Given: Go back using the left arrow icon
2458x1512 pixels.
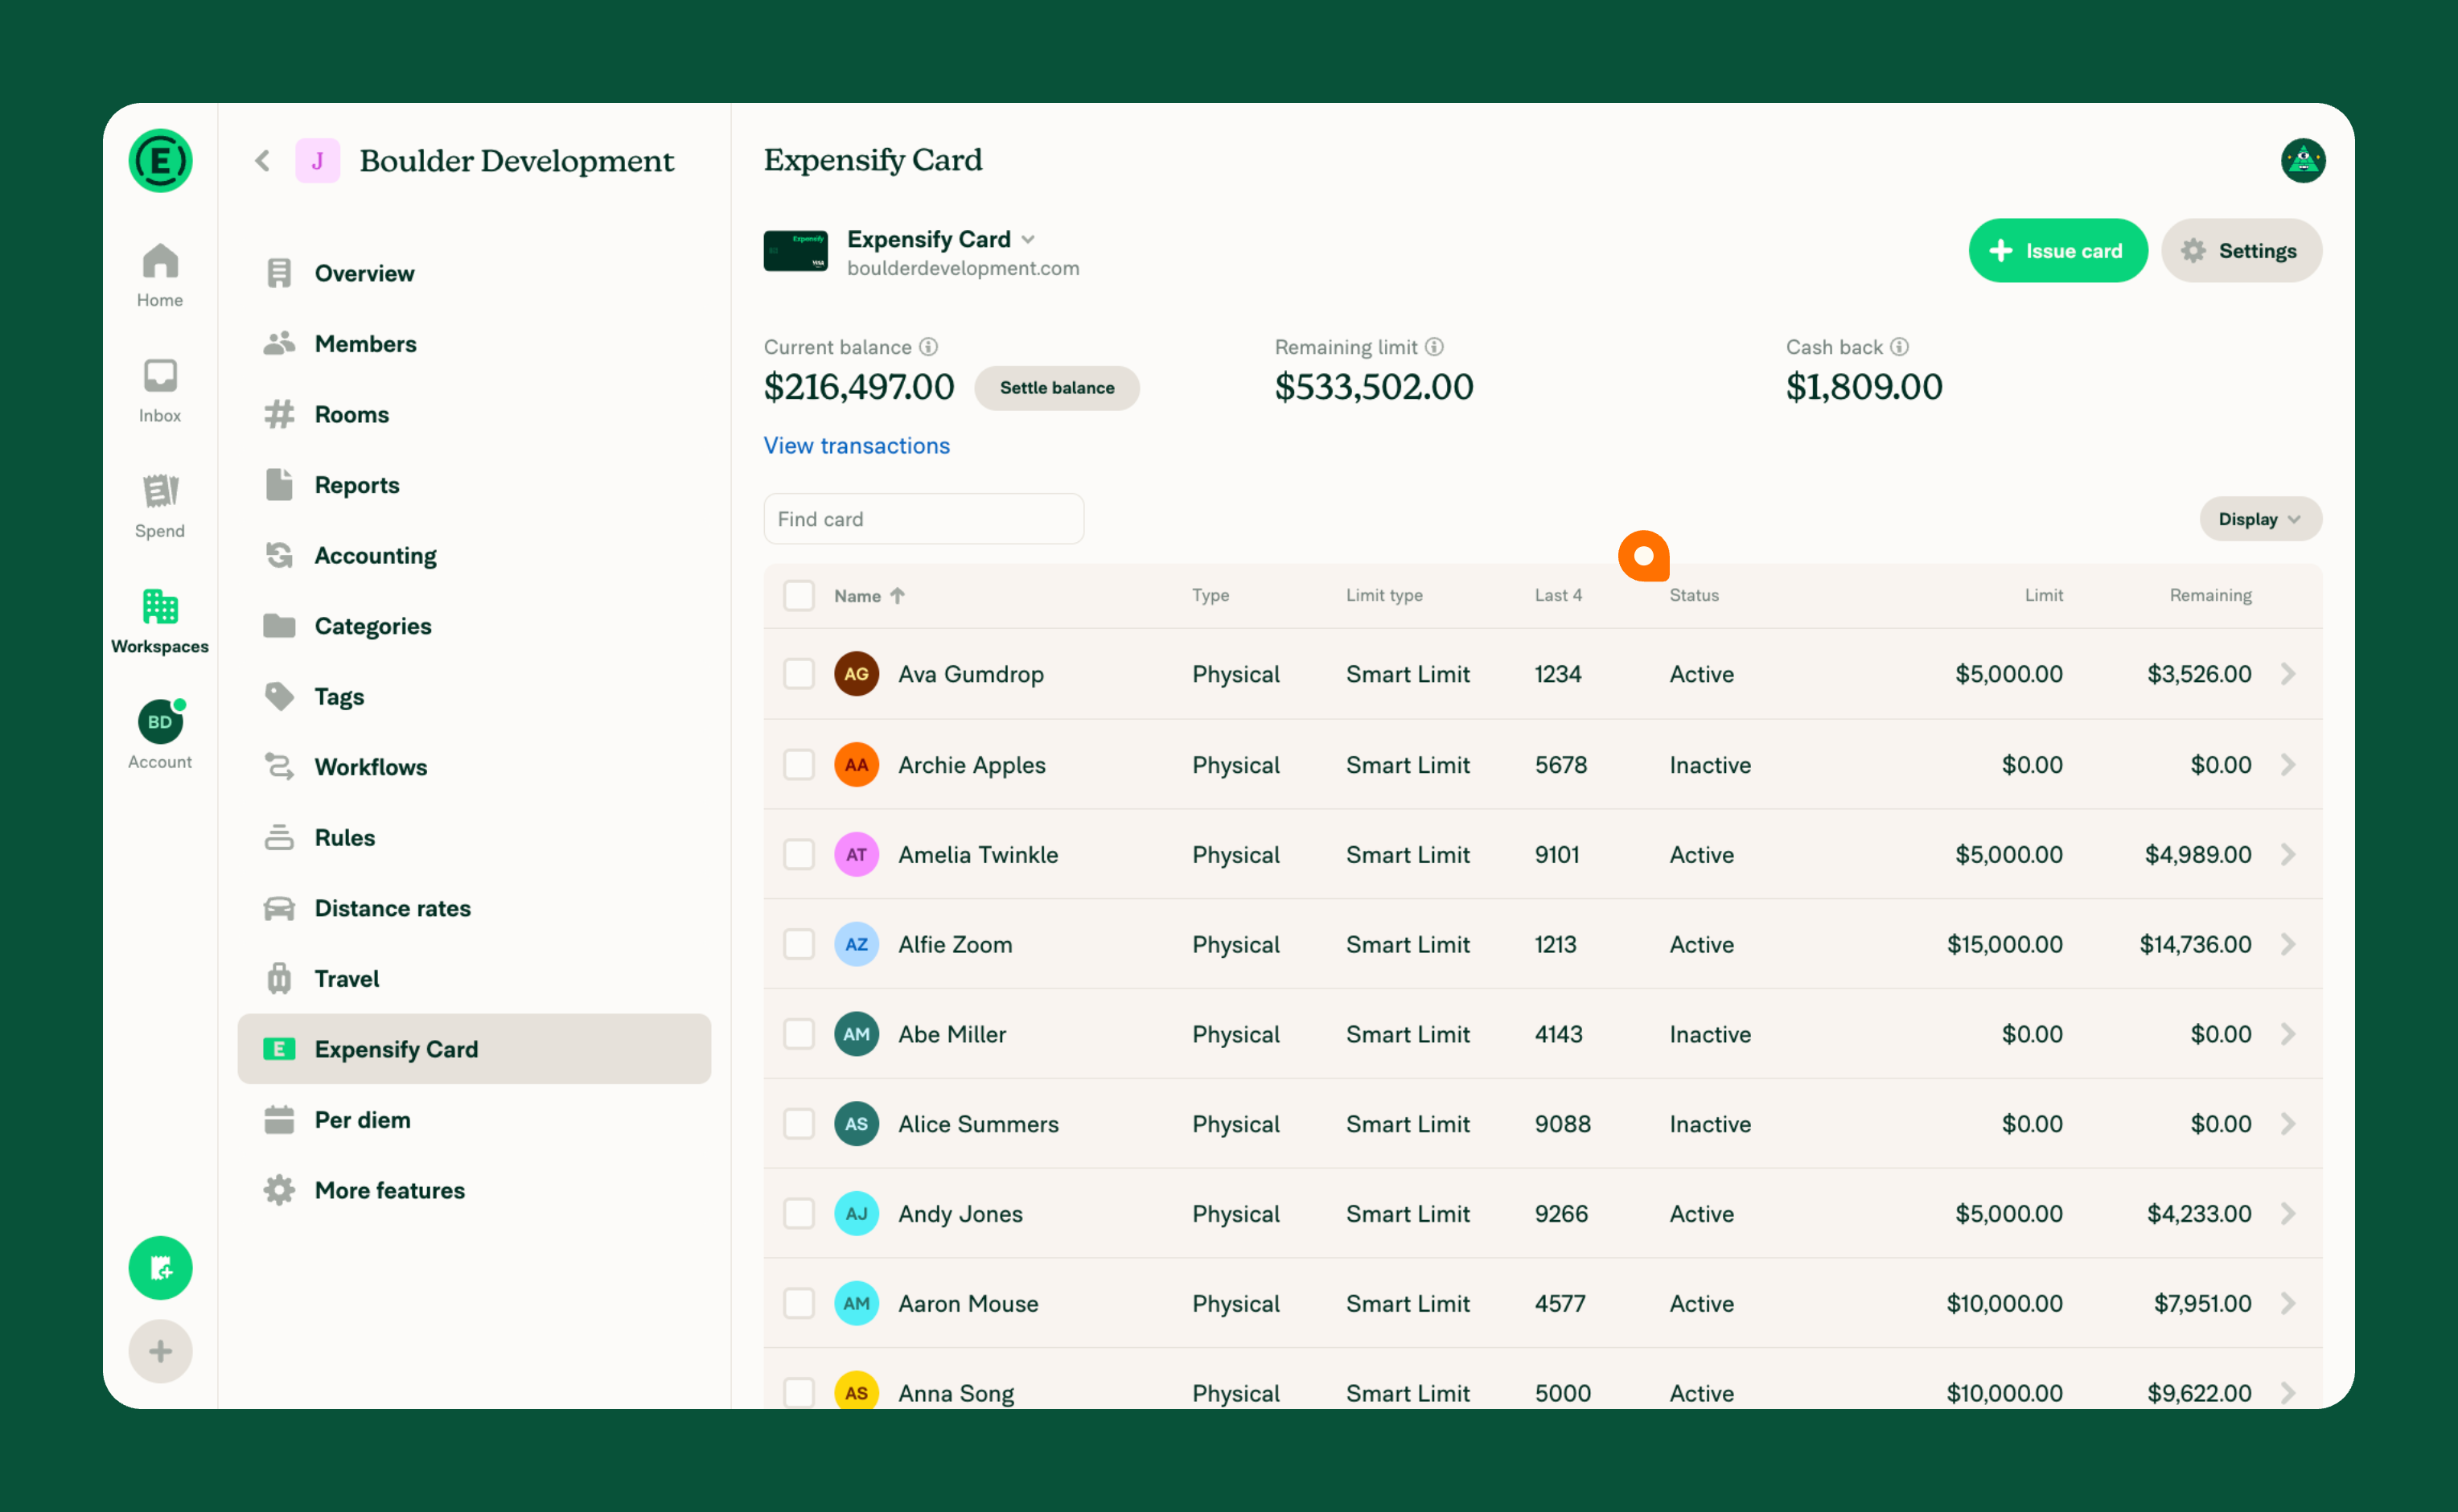Looking at the screenshot, I should [262, 160].
